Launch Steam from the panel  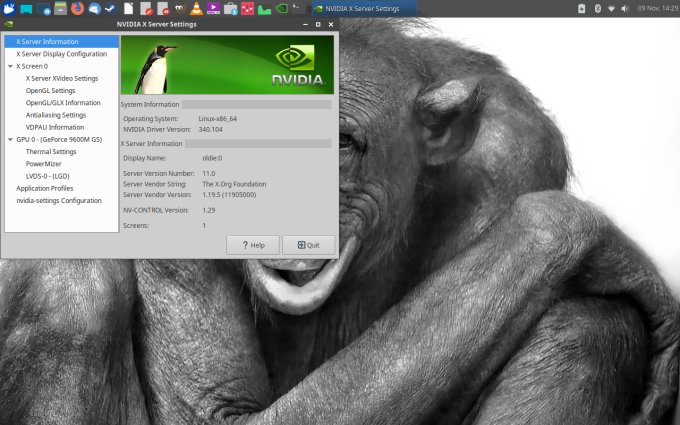[111, 8]
